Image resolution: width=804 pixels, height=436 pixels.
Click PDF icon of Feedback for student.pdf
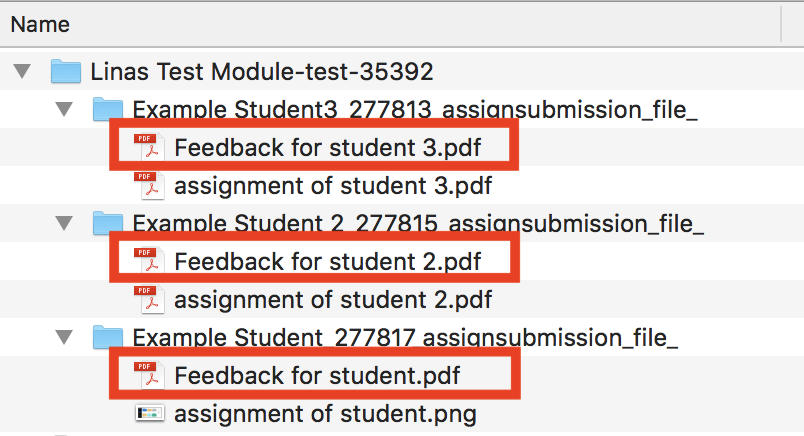point(149,375)
